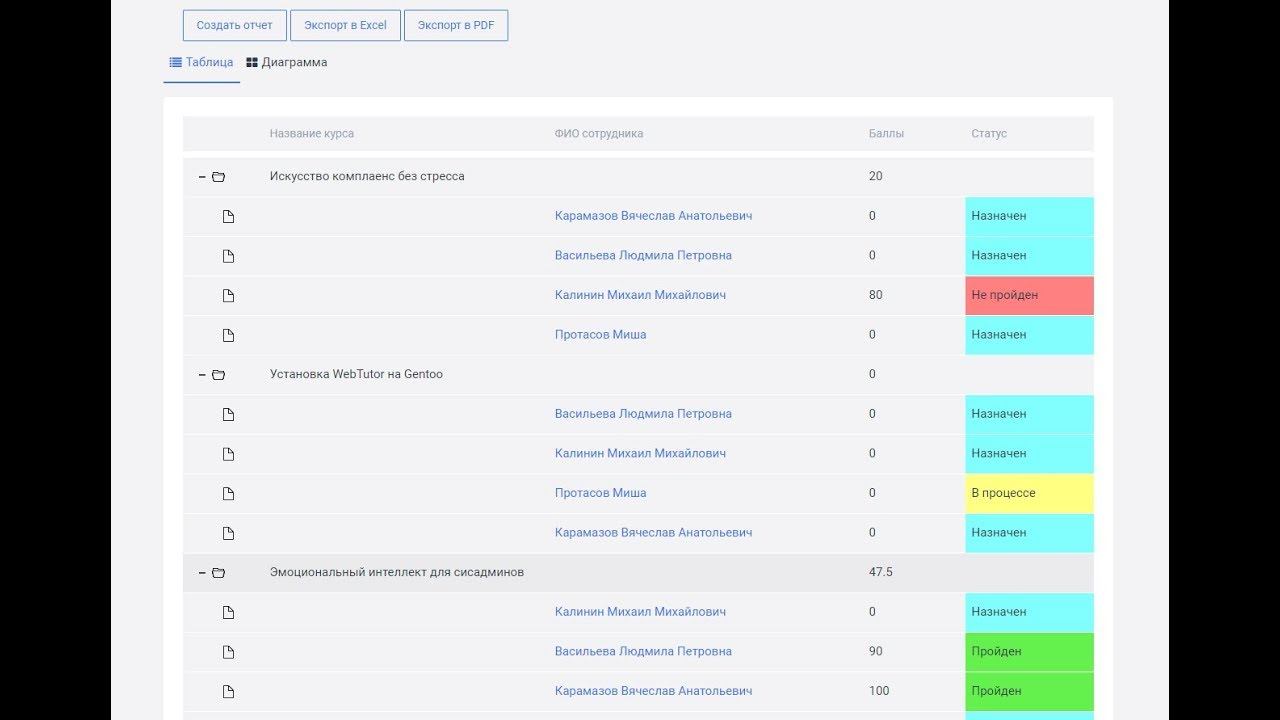The width and height of the screenshot is (1280, 720).
Task: Click folder icon beside «Установка WebTutor на Gentoo»
Action: [219, 375]
